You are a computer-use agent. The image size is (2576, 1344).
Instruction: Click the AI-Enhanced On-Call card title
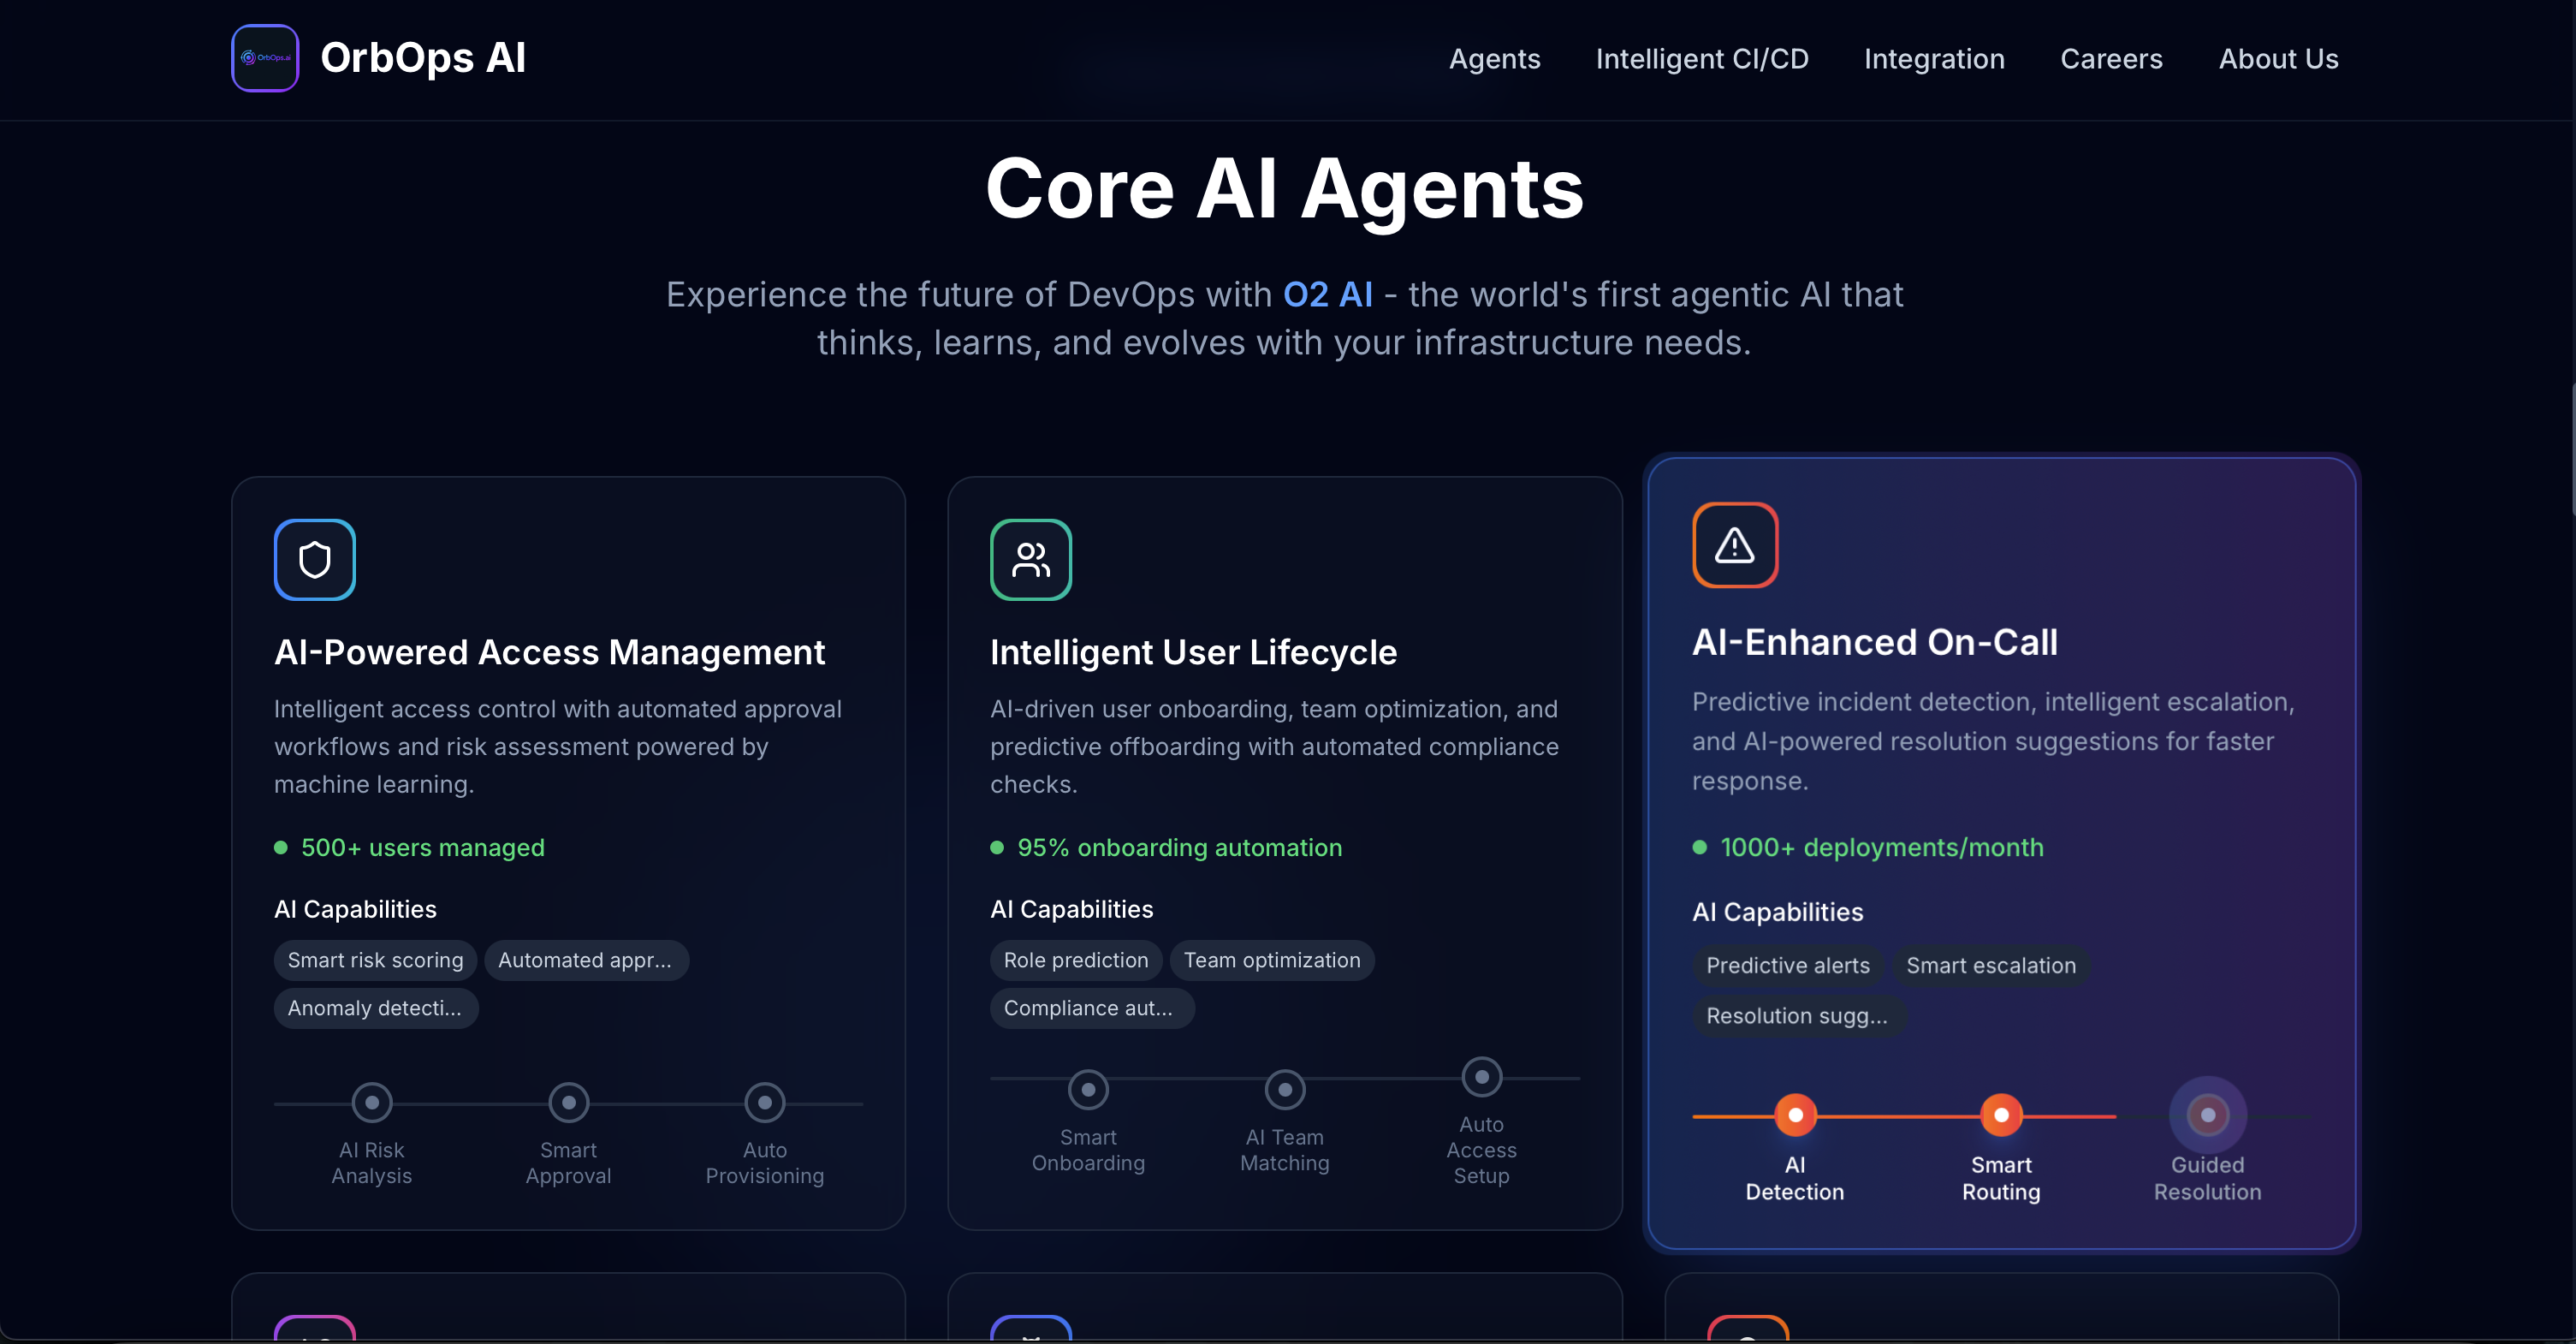coord(1875,642)
